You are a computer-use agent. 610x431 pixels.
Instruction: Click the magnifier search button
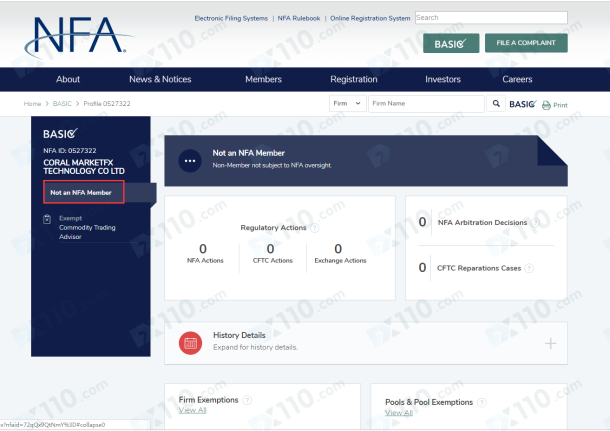[x=496, y=103]
